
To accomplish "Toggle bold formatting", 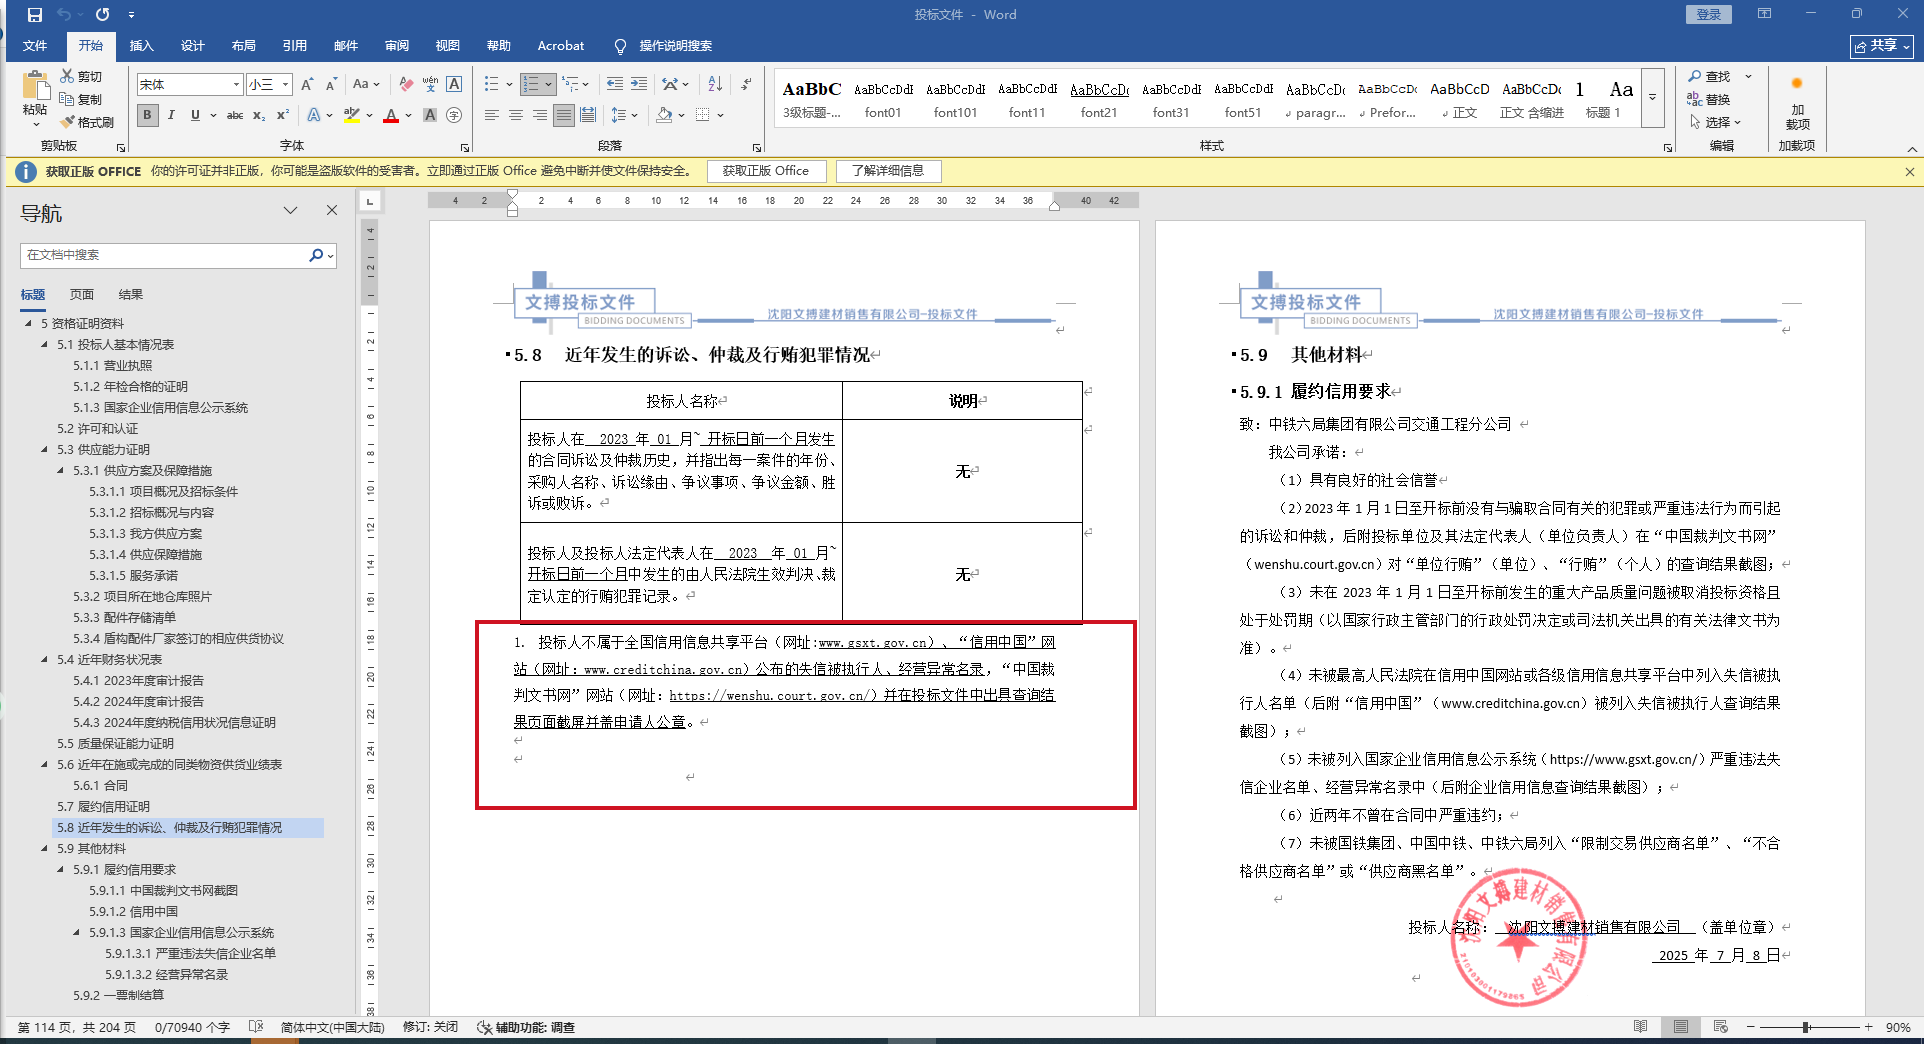I will tap(148, 115).
